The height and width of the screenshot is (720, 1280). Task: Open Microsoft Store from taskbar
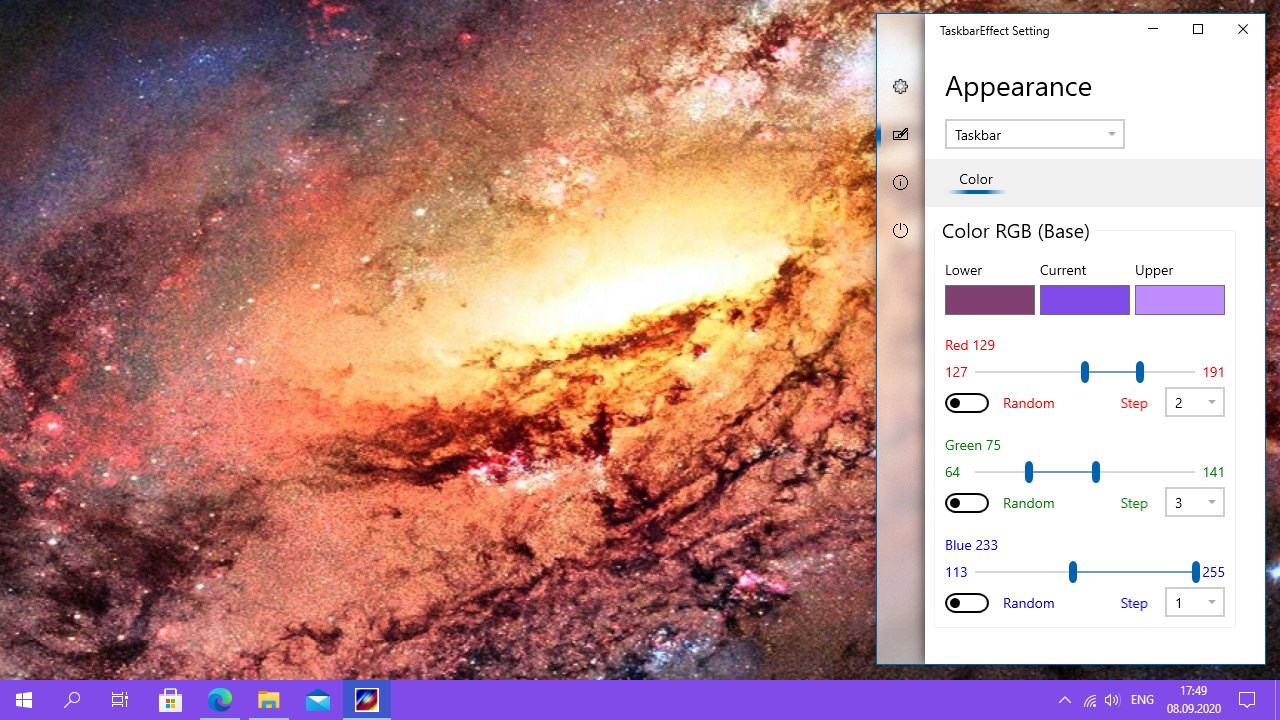(171, 700)
